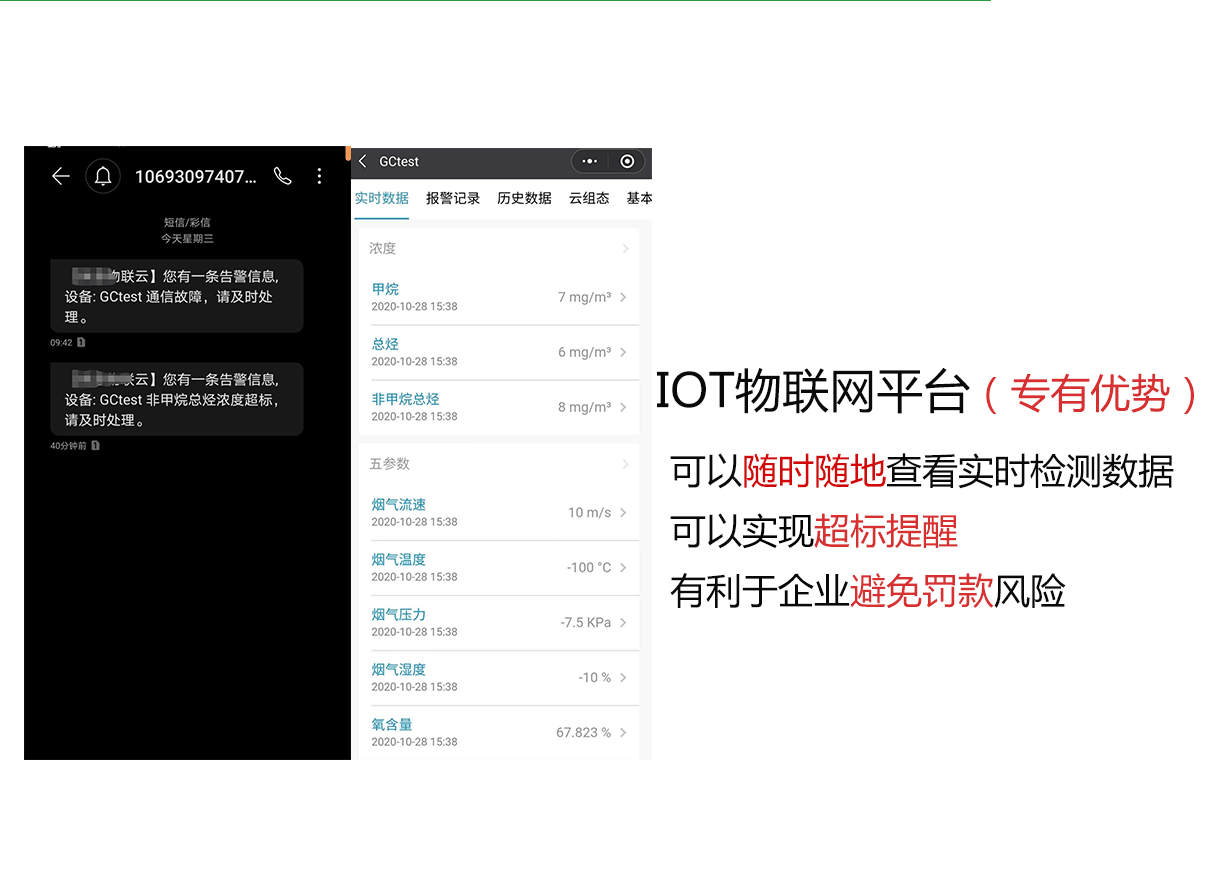Viewport: 1214px width, 880px height.
Task: Select the -100 °C temperature value
Action: tap(589, 567)
